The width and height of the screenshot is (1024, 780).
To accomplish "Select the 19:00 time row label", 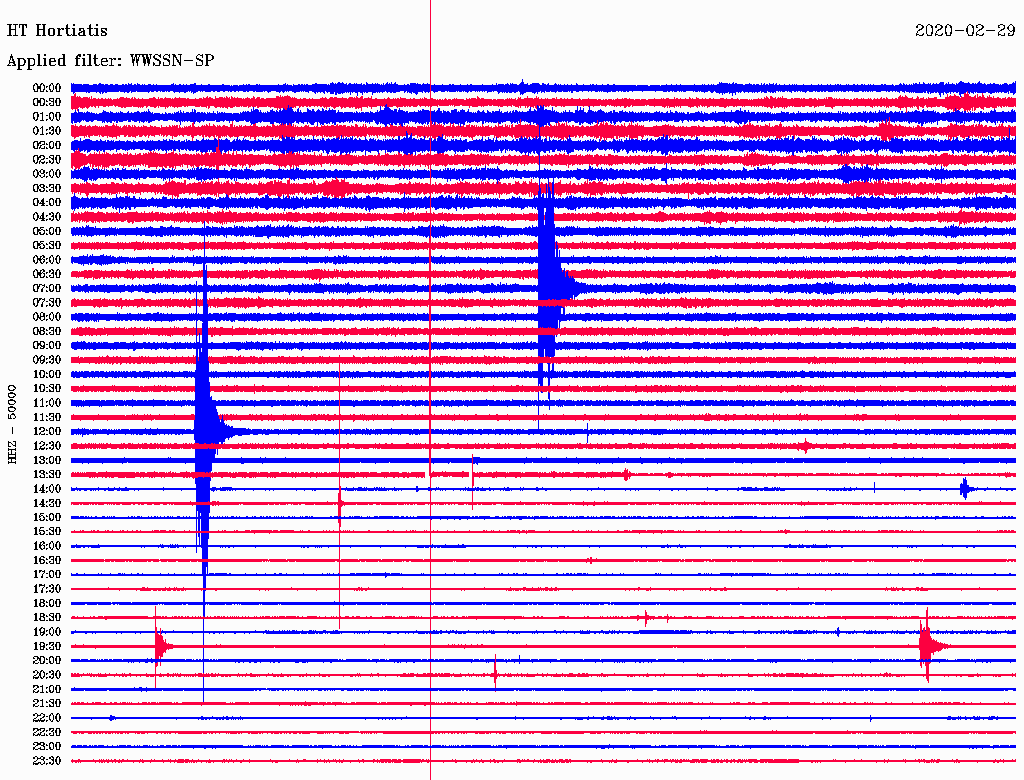I will 47,632.
